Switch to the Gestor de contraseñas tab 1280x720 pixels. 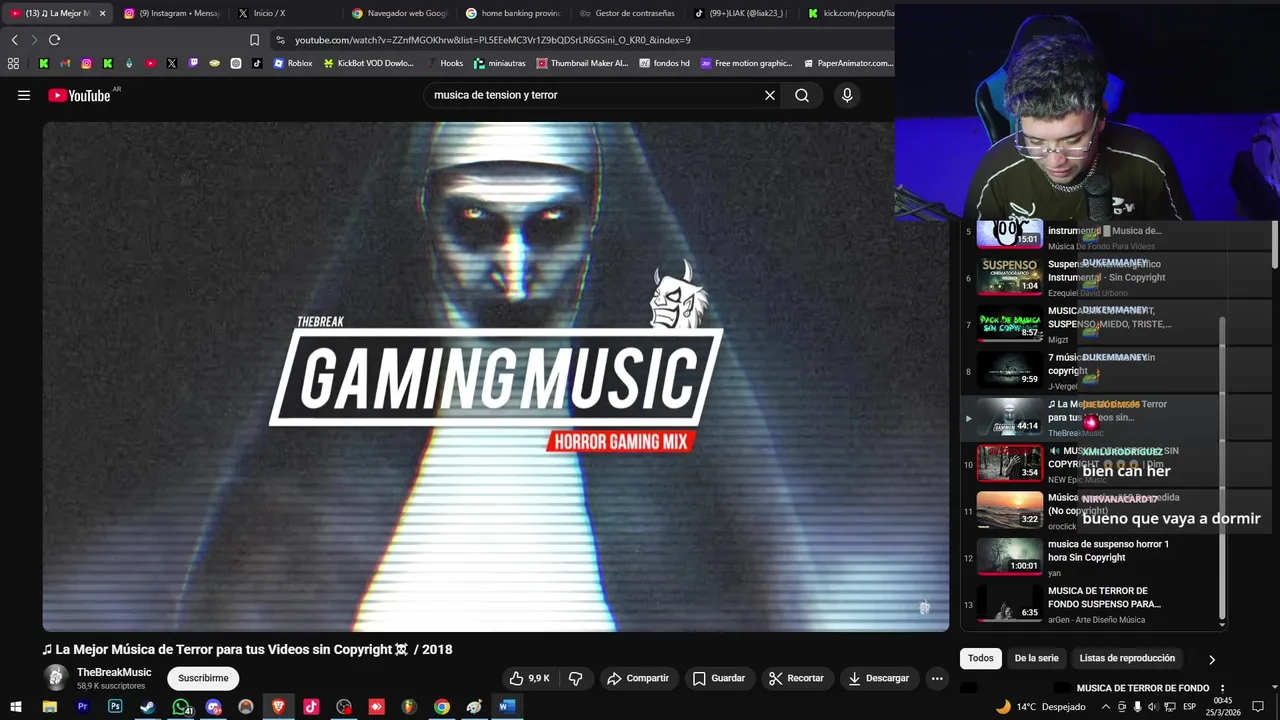[x=628, y=13]
